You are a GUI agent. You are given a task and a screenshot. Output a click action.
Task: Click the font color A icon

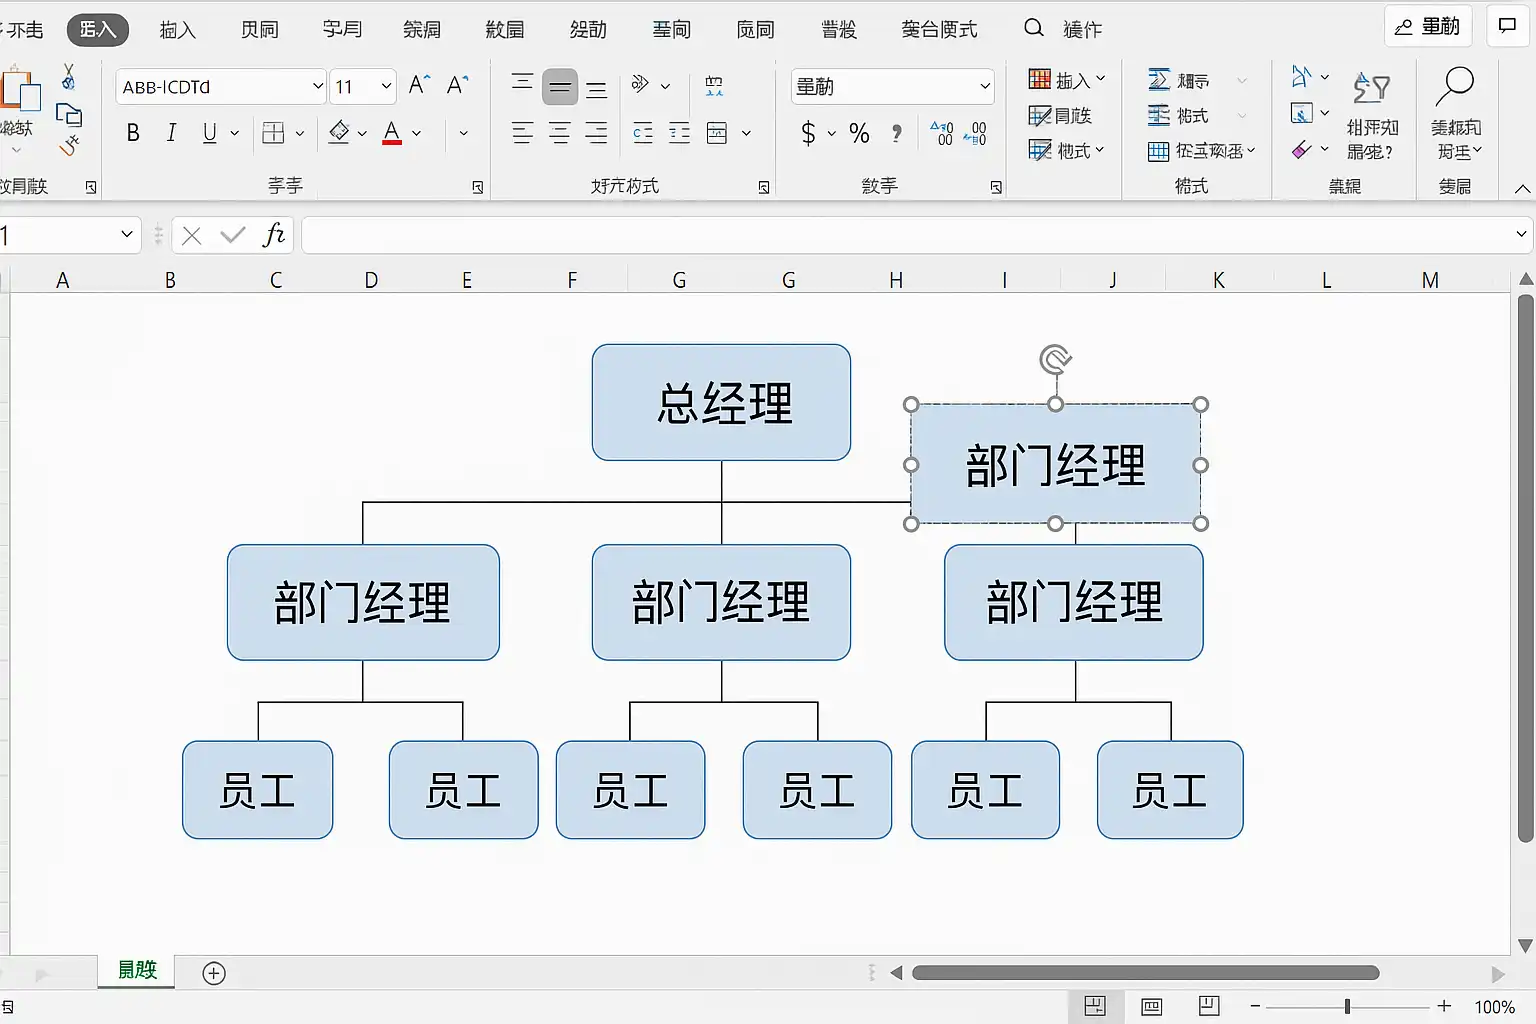(392, 133)
